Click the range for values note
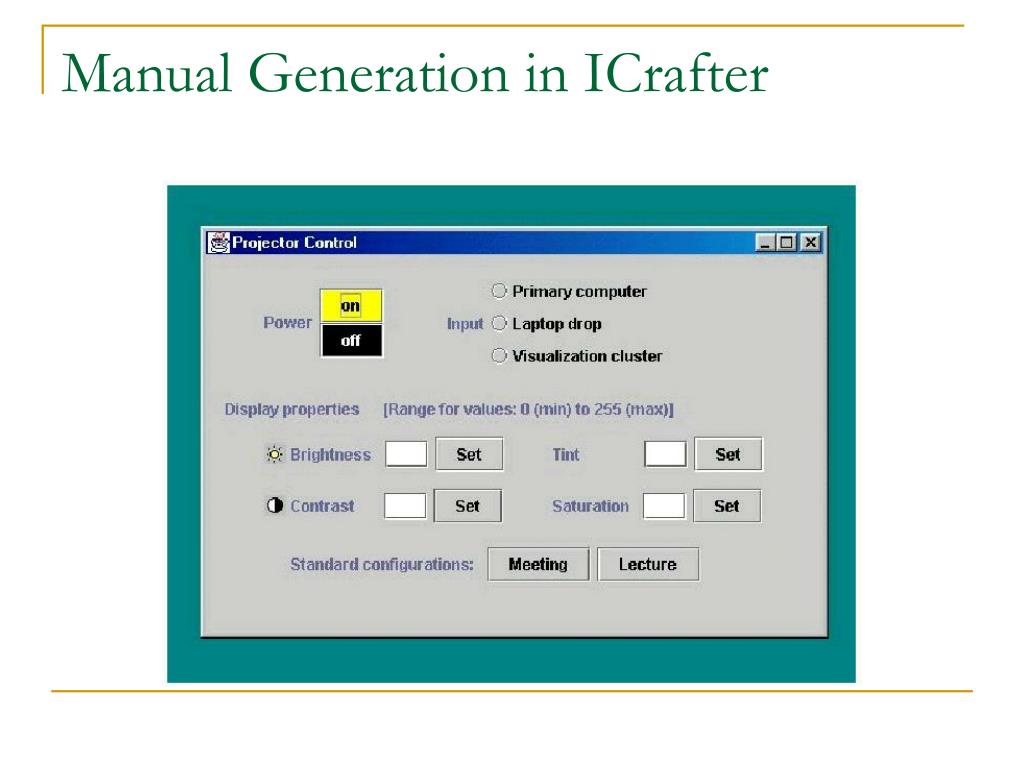Image resolution: width=1024 pixels, height=768 pixels. pos(528,409)
